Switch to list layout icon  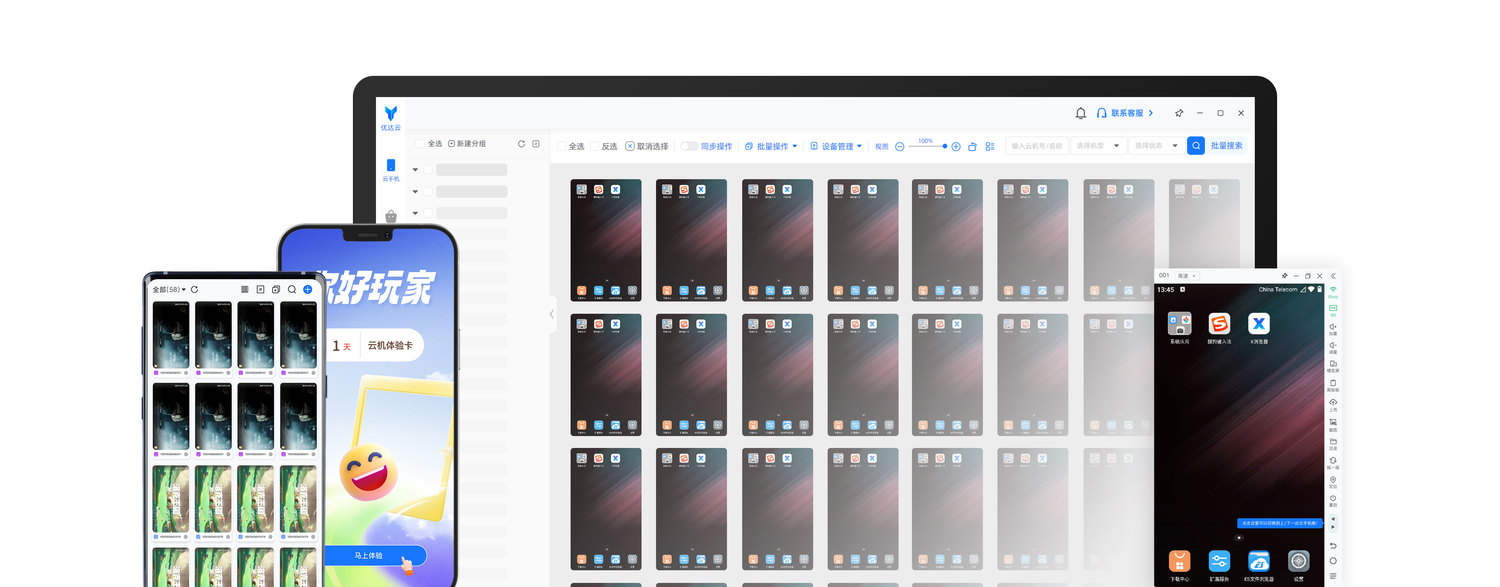coord(990,146)
